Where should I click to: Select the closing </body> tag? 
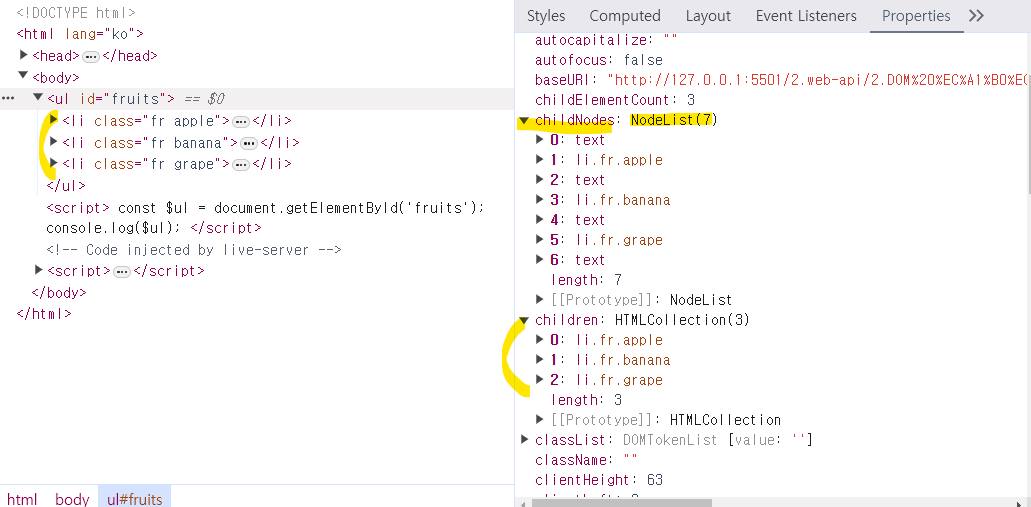59,293
